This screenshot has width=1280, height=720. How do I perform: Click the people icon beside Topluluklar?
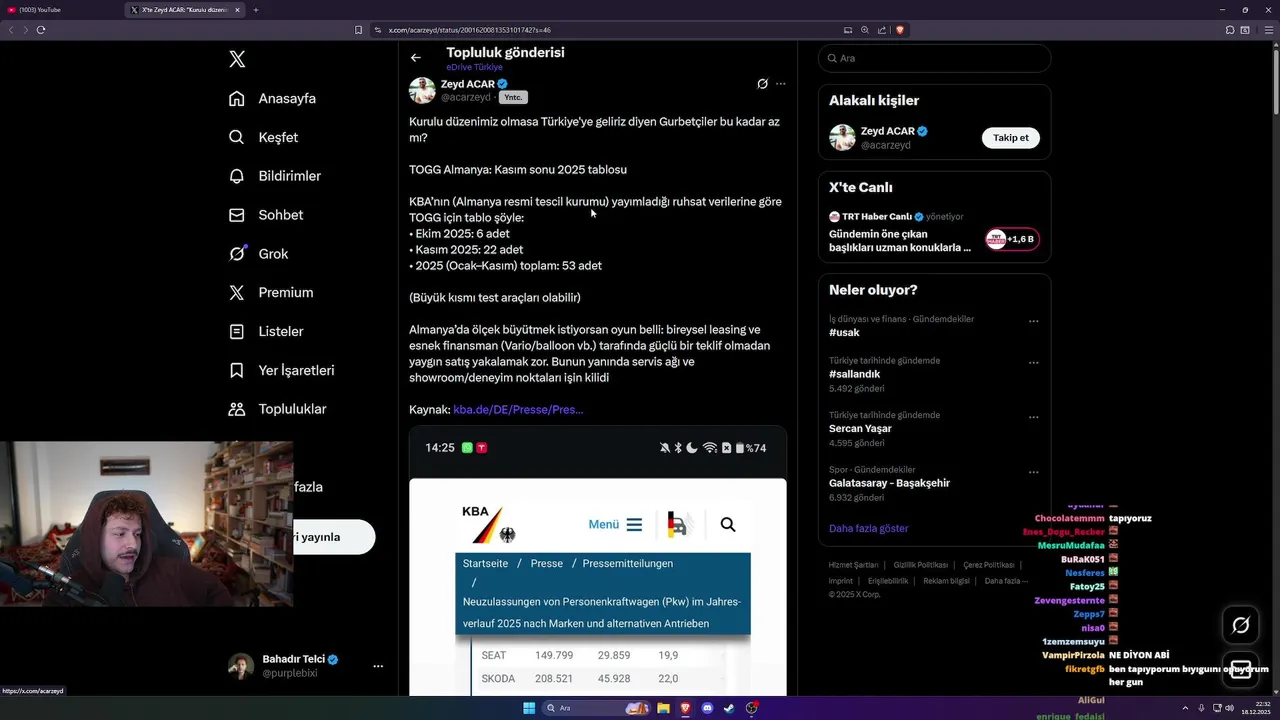click(x=237, y=409)
